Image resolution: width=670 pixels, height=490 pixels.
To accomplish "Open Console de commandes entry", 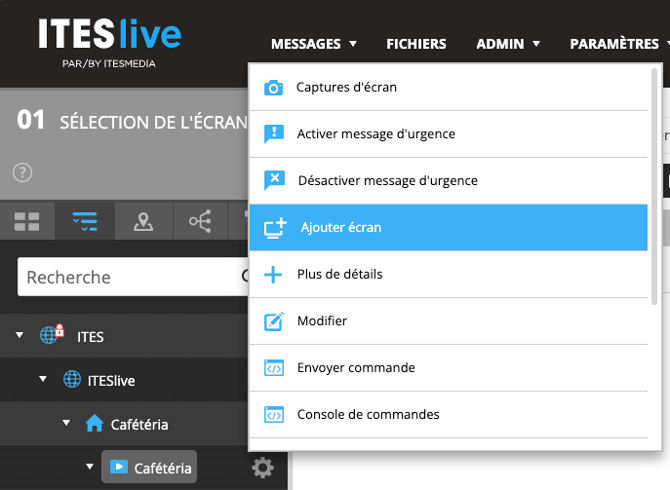I will (x=367, y=414).
